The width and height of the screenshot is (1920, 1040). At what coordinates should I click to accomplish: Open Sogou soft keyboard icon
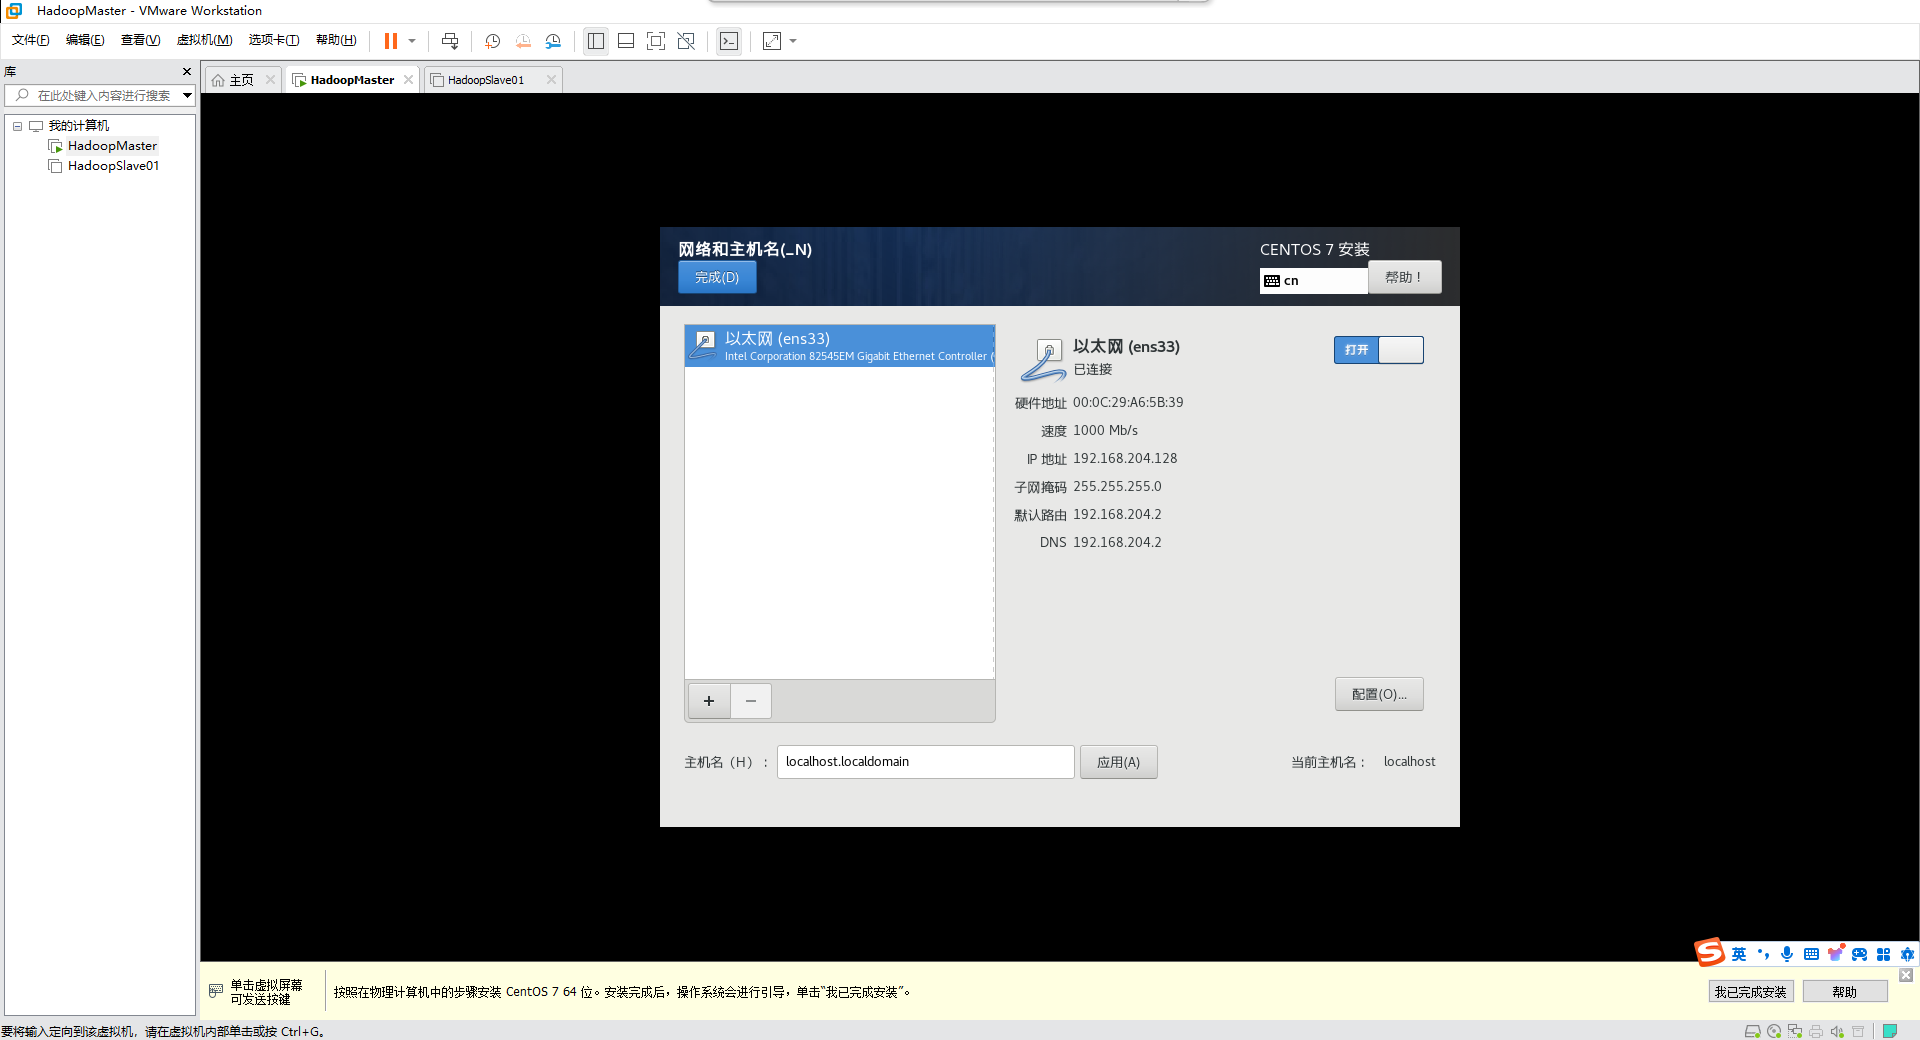point(1811,954)
